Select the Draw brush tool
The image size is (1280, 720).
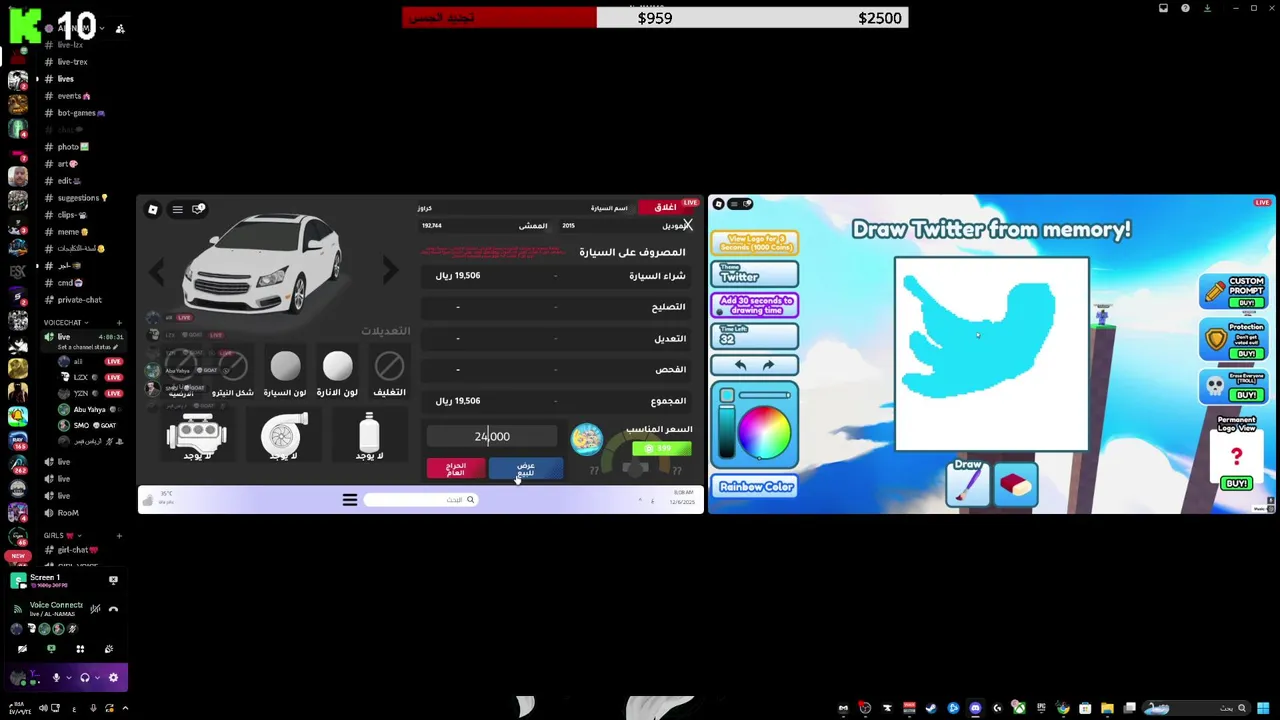[967, 483]
